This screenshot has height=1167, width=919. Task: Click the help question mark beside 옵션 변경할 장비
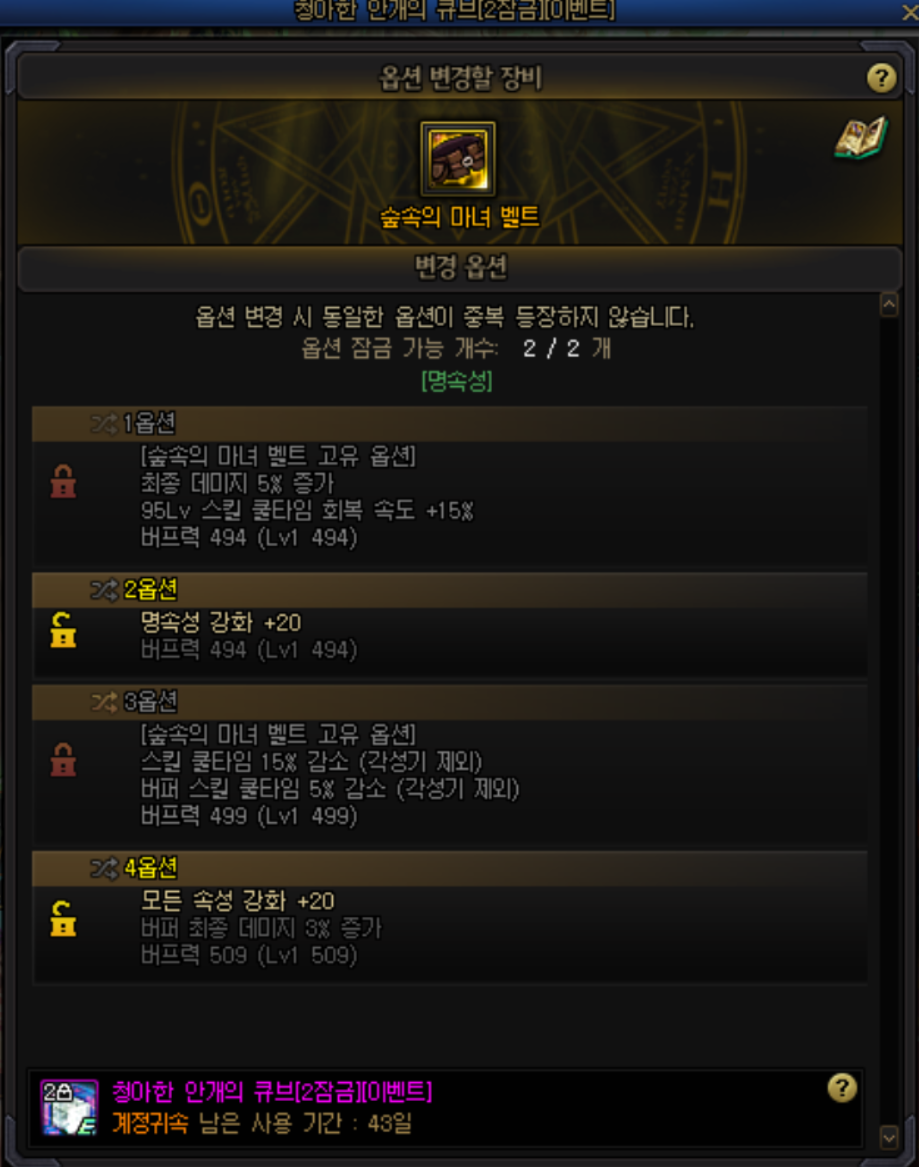click(x=881, y=77)
